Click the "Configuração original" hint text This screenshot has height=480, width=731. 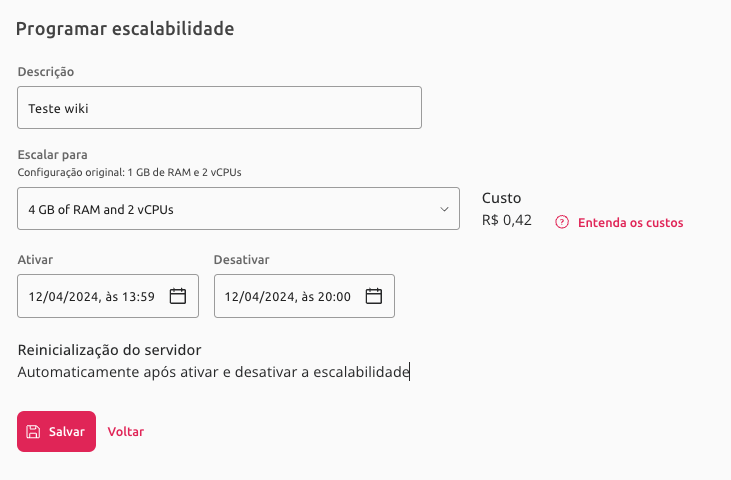click(x=130, y=172)
